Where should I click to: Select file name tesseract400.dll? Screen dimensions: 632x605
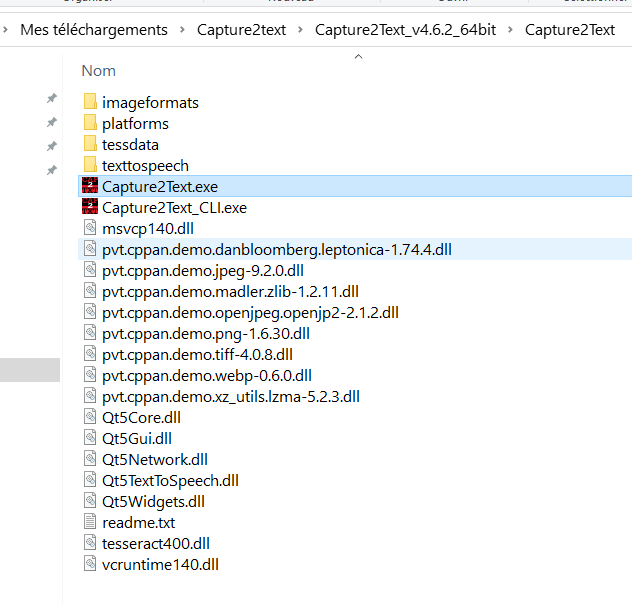[156, 544]
